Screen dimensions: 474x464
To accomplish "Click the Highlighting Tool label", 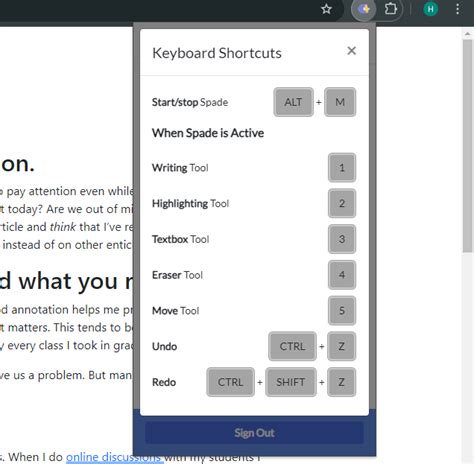I will (x=190, y=204).
